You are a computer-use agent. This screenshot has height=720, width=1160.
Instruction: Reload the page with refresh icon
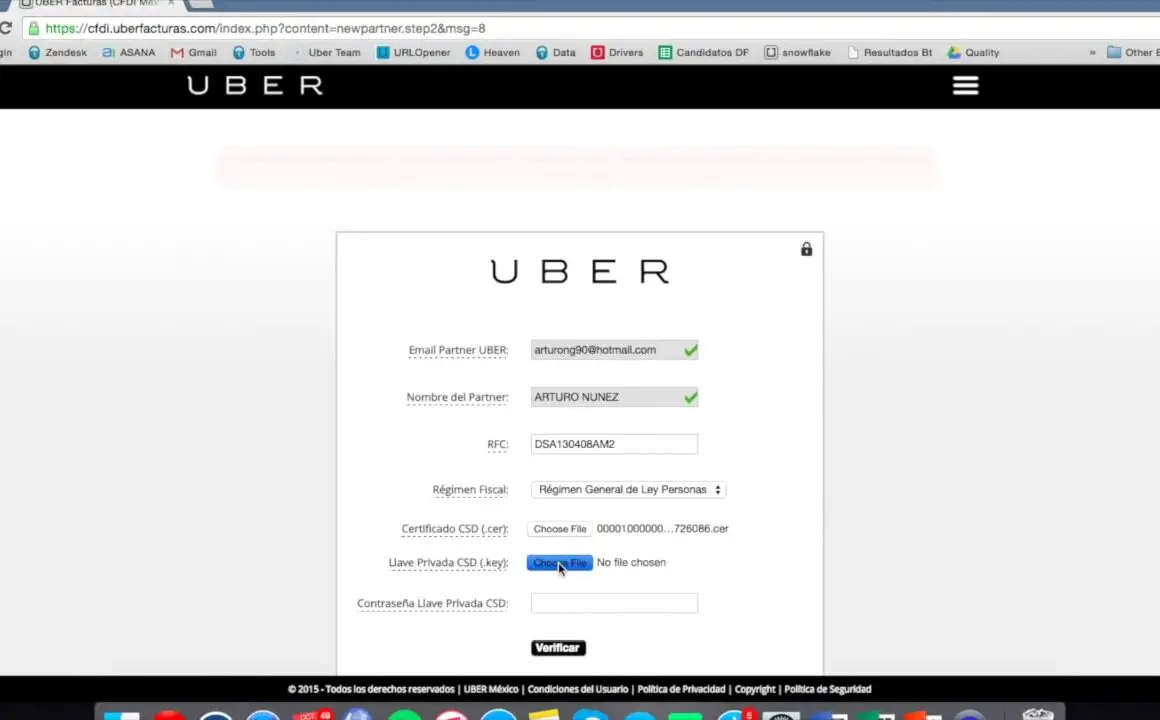[x=5, y=28]
